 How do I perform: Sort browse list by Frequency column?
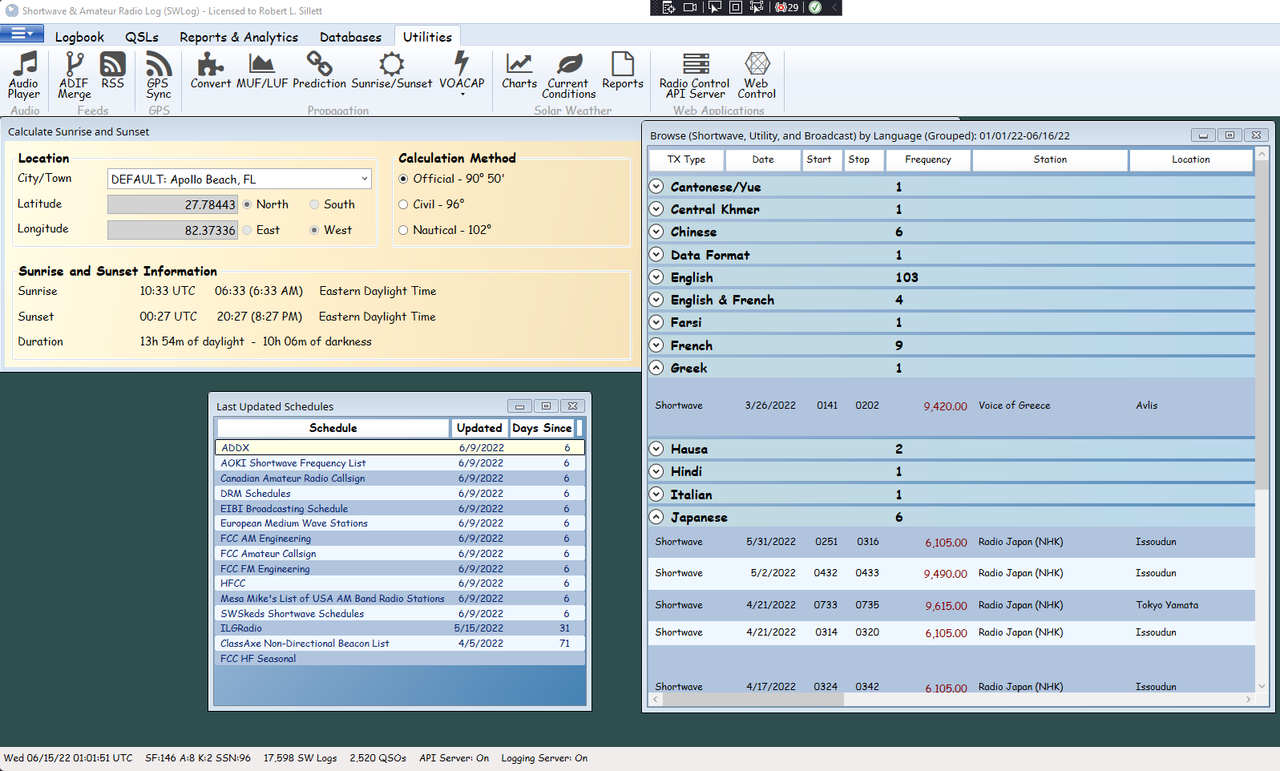click(x=928, y=159)
